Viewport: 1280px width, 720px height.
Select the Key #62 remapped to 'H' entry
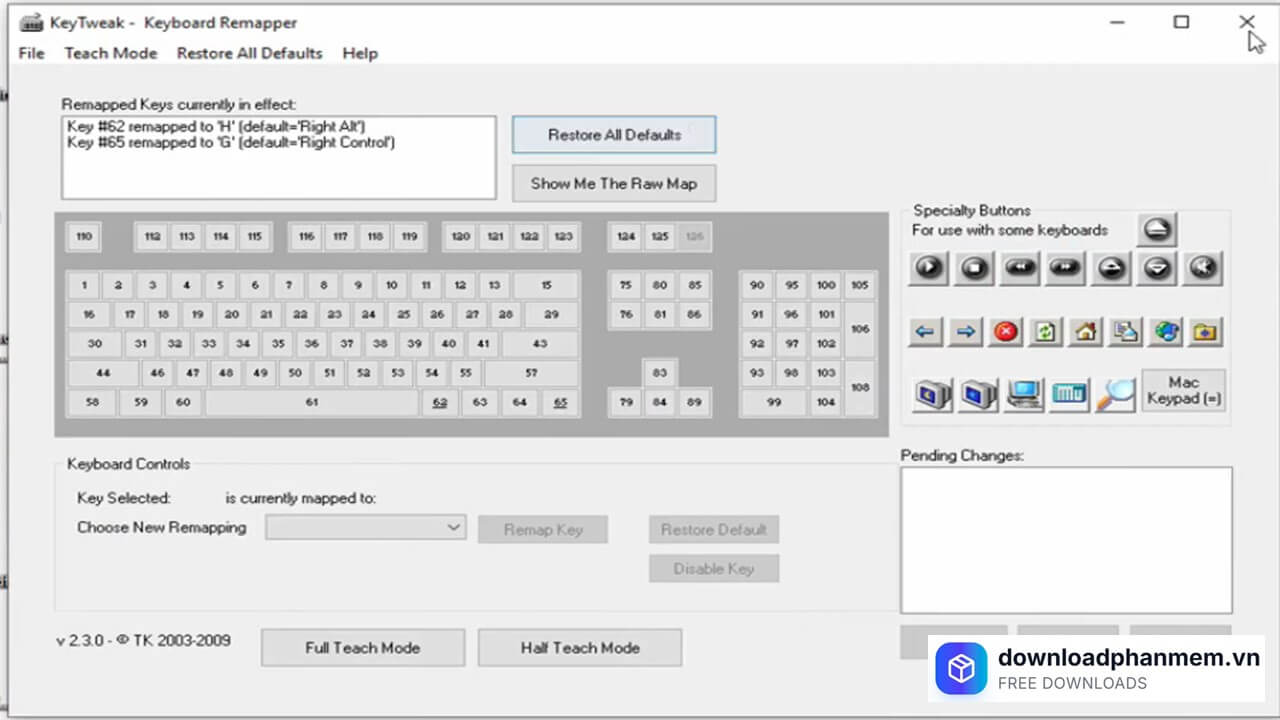pos(216,127)
